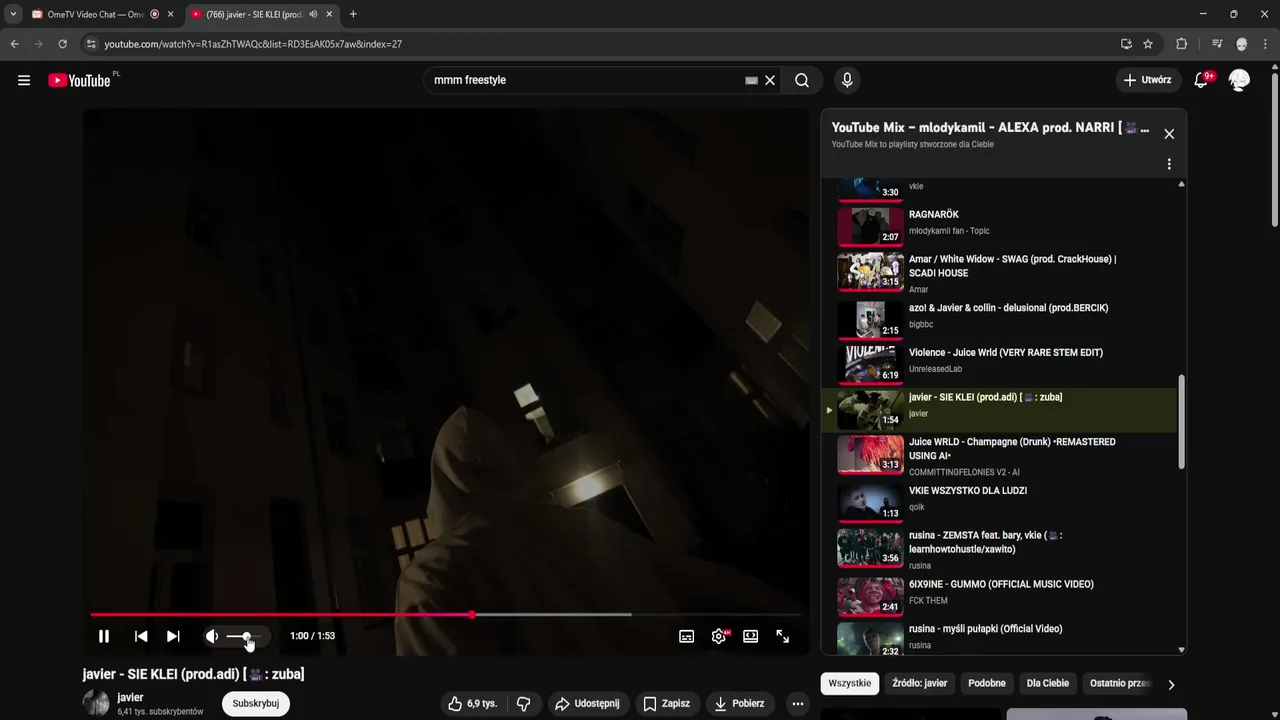Close the YouTube Mix playlist panel
The height and width of the screenshot is (720, 1280).
tap(1169, 134)
